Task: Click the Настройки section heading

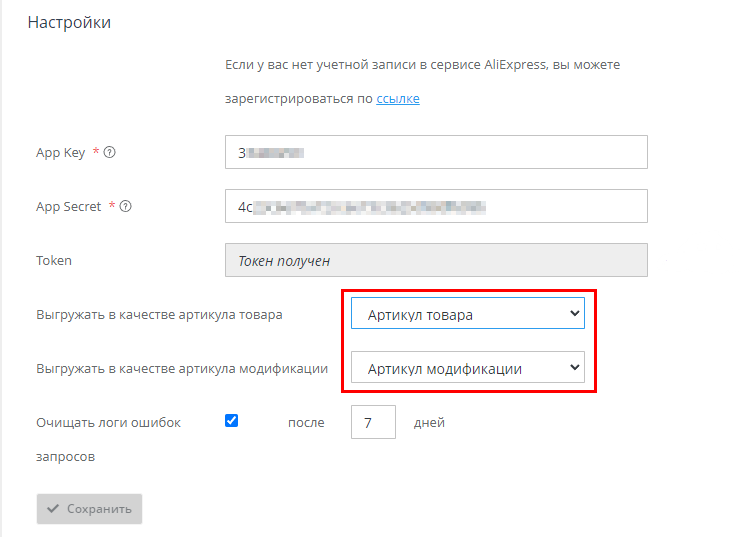Action: (x=69, y=23)
